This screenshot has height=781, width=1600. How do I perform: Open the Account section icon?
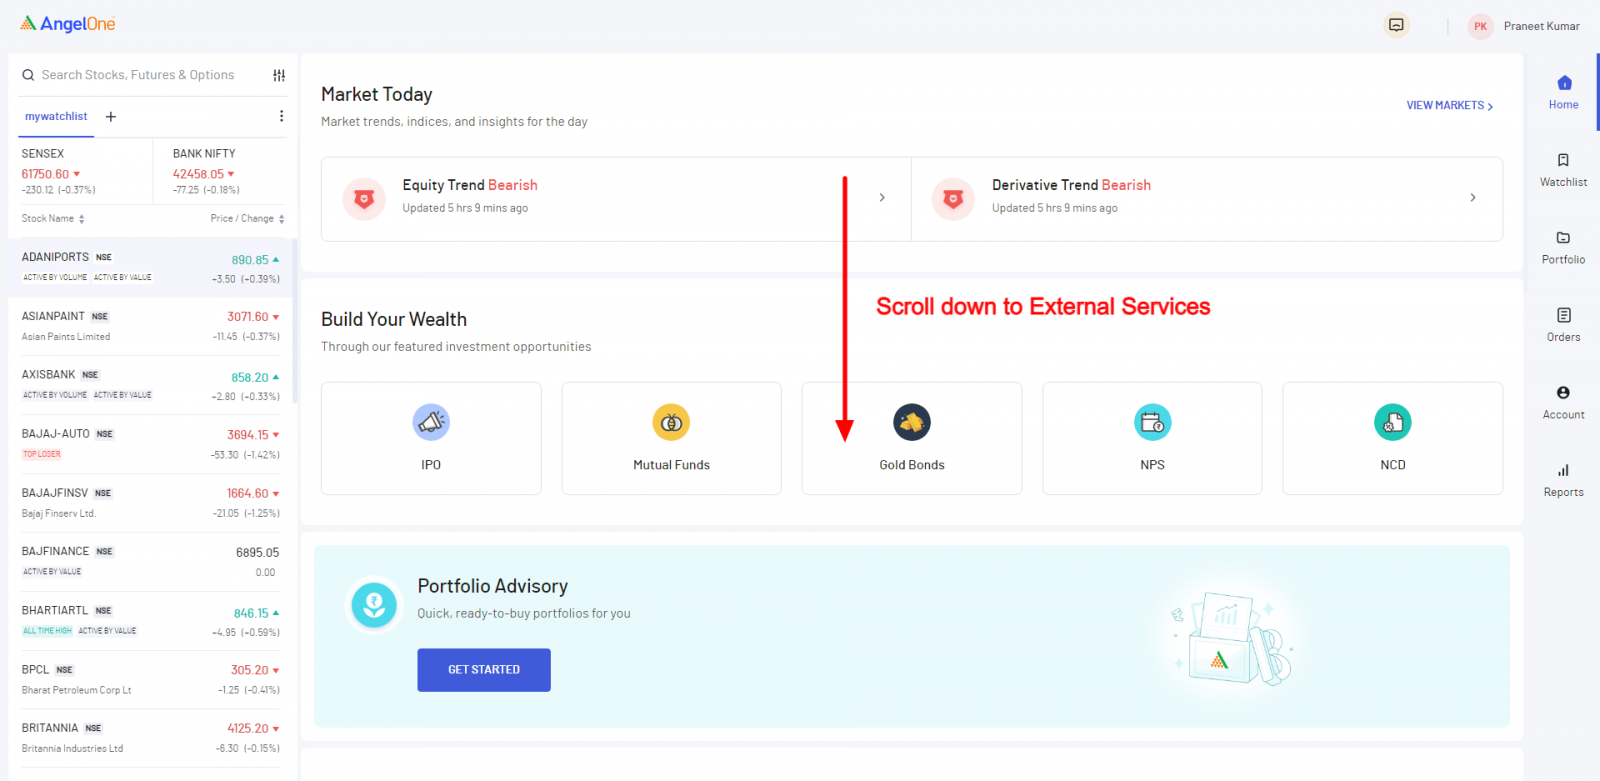coord(1563,393)
